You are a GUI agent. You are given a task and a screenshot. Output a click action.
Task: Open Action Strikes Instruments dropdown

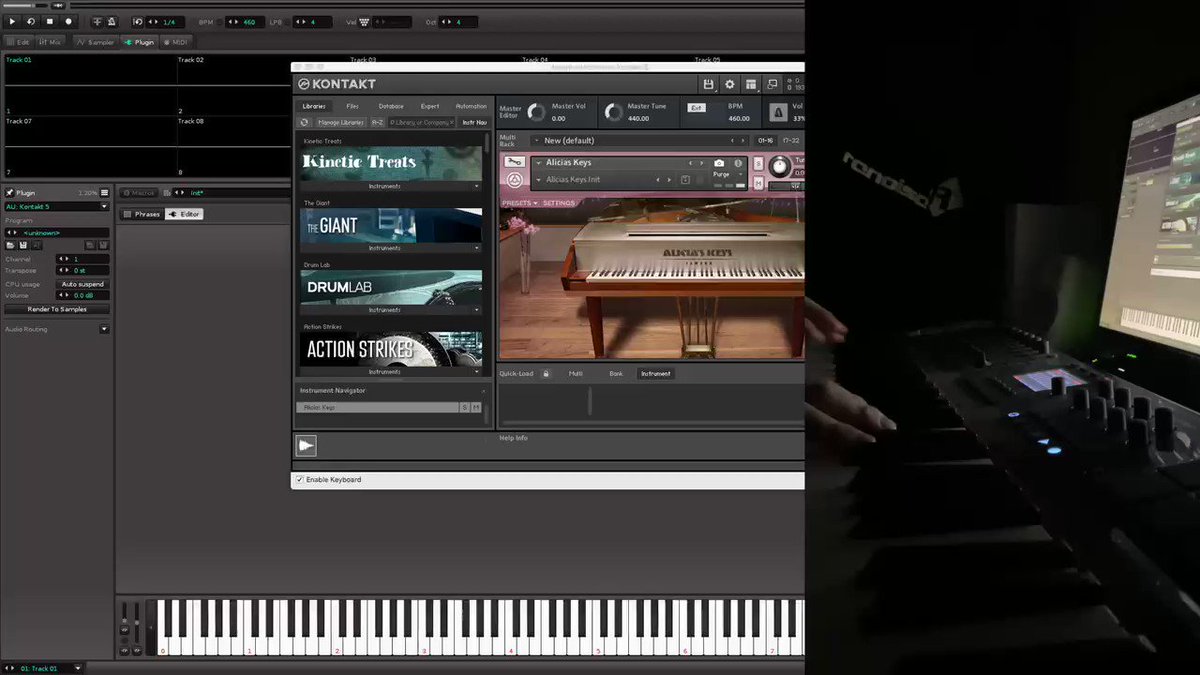pyautogui.click(x=391, y=371)
